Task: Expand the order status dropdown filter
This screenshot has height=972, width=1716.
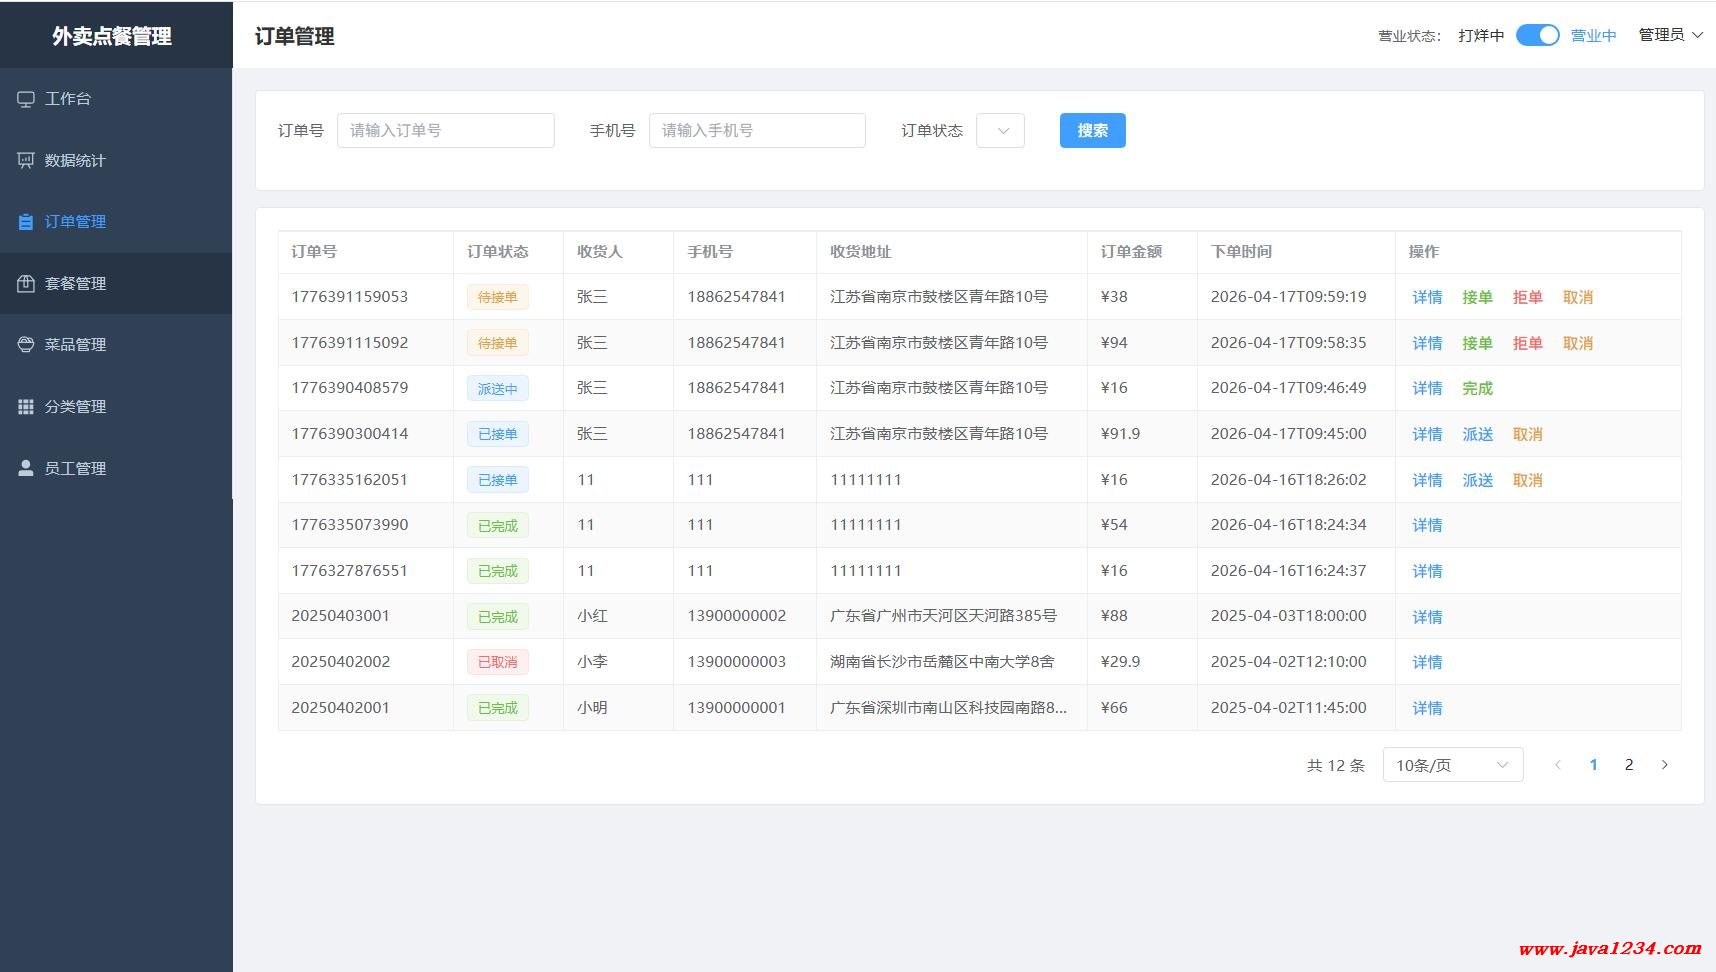Action: [1000, 131]
